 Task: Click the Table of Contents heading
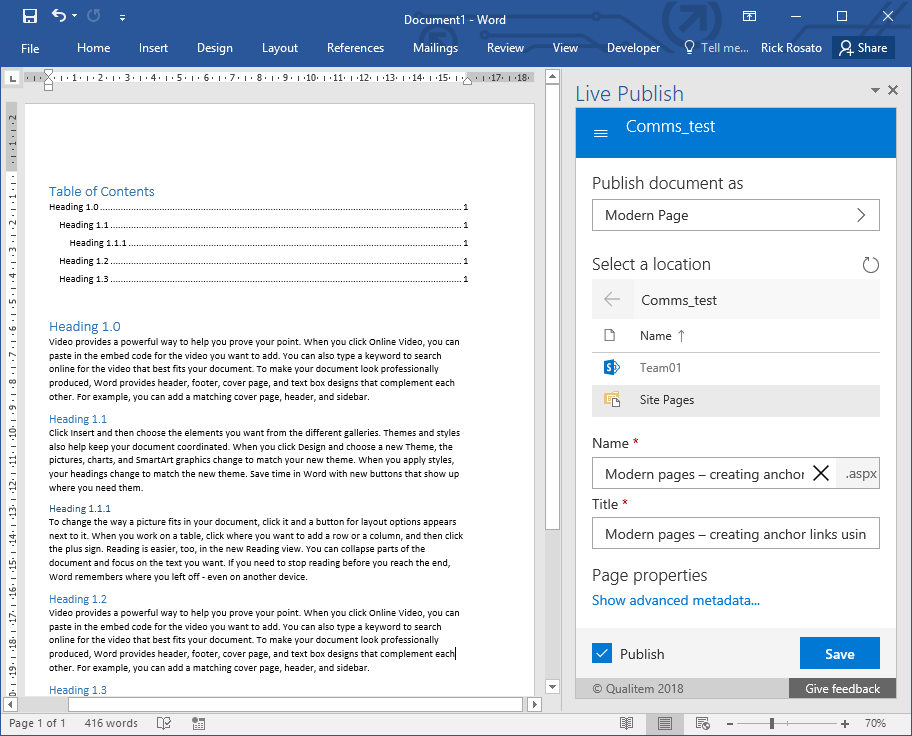point(102,191)
